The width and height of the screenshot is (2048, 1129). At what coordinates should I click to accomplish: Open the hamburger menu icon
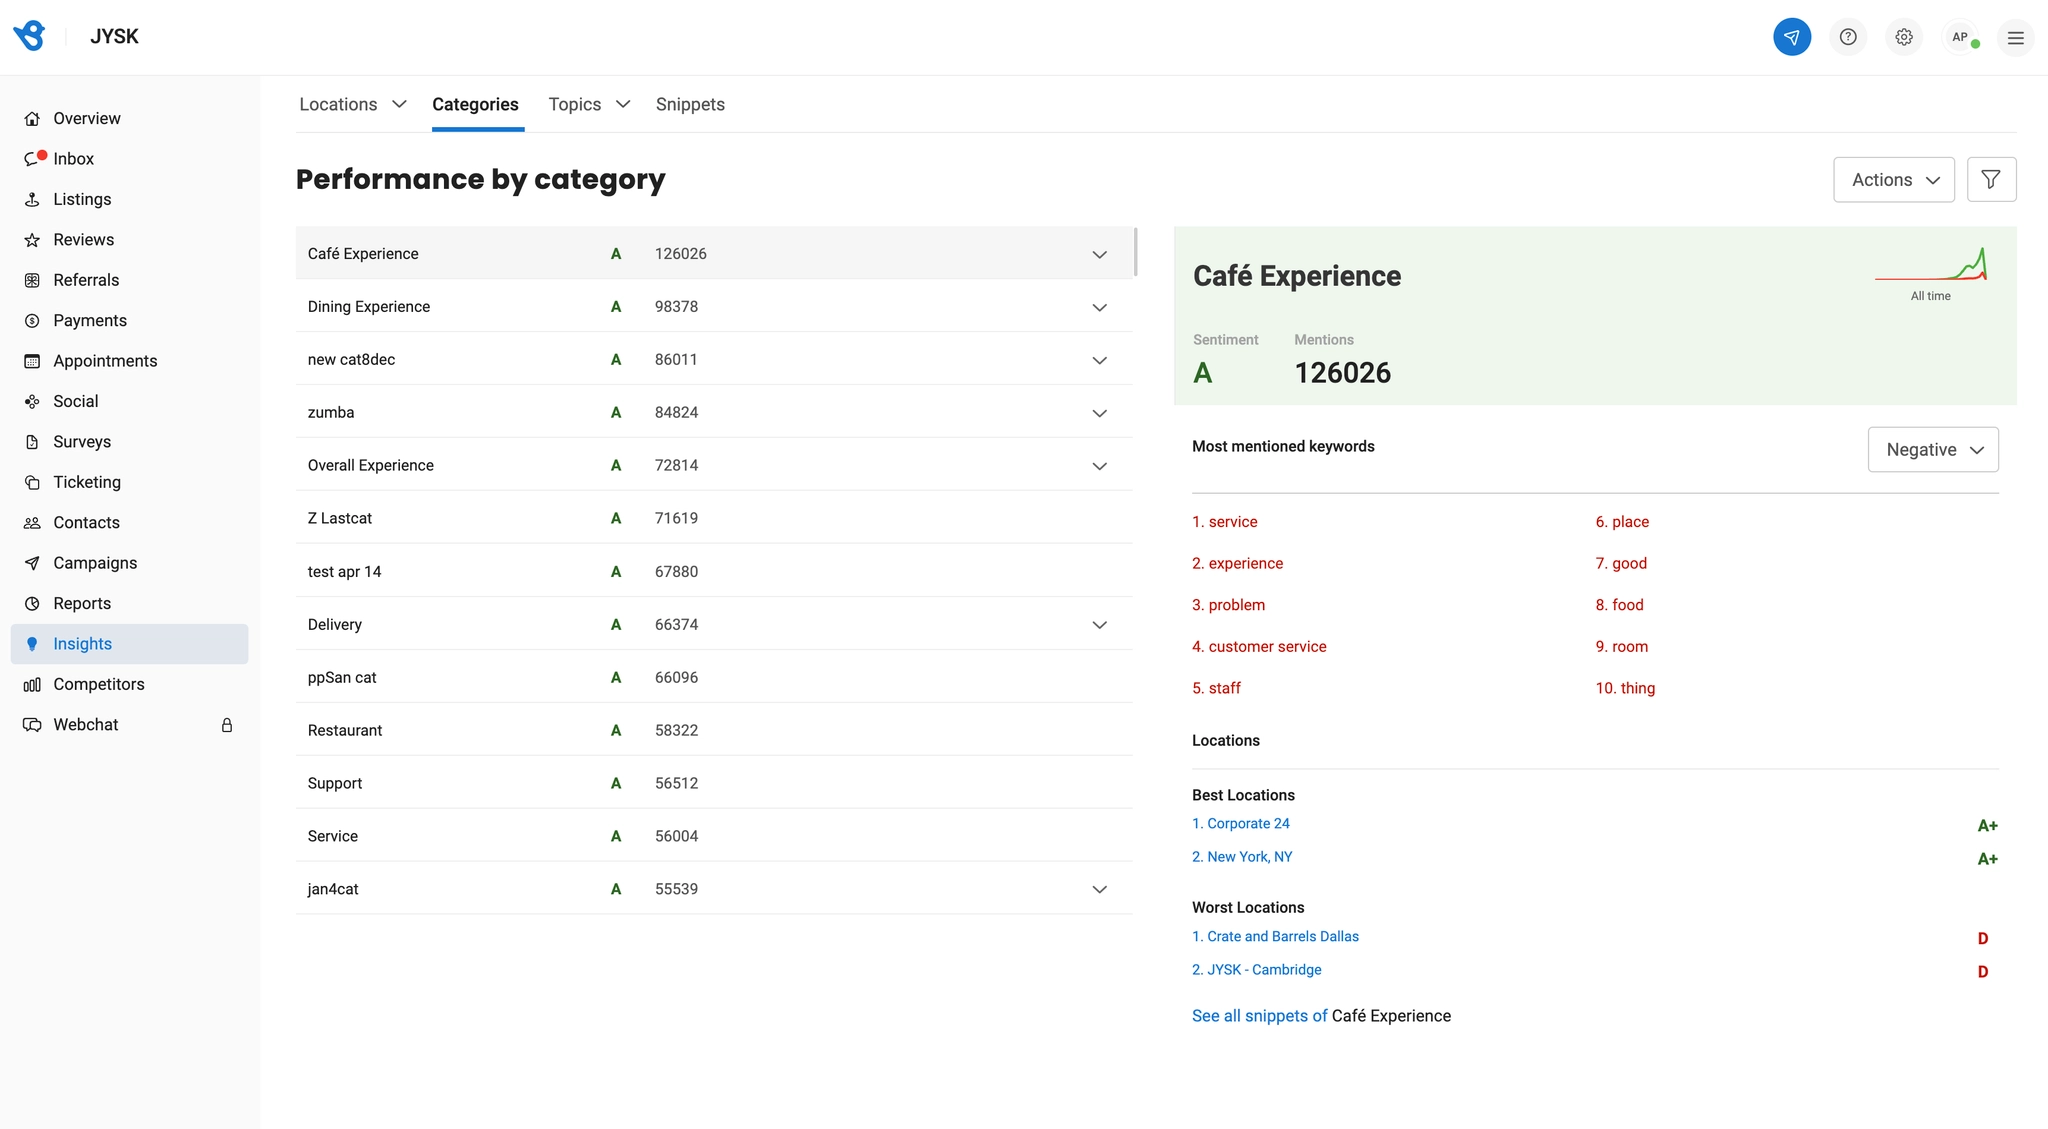point(2016,37)
